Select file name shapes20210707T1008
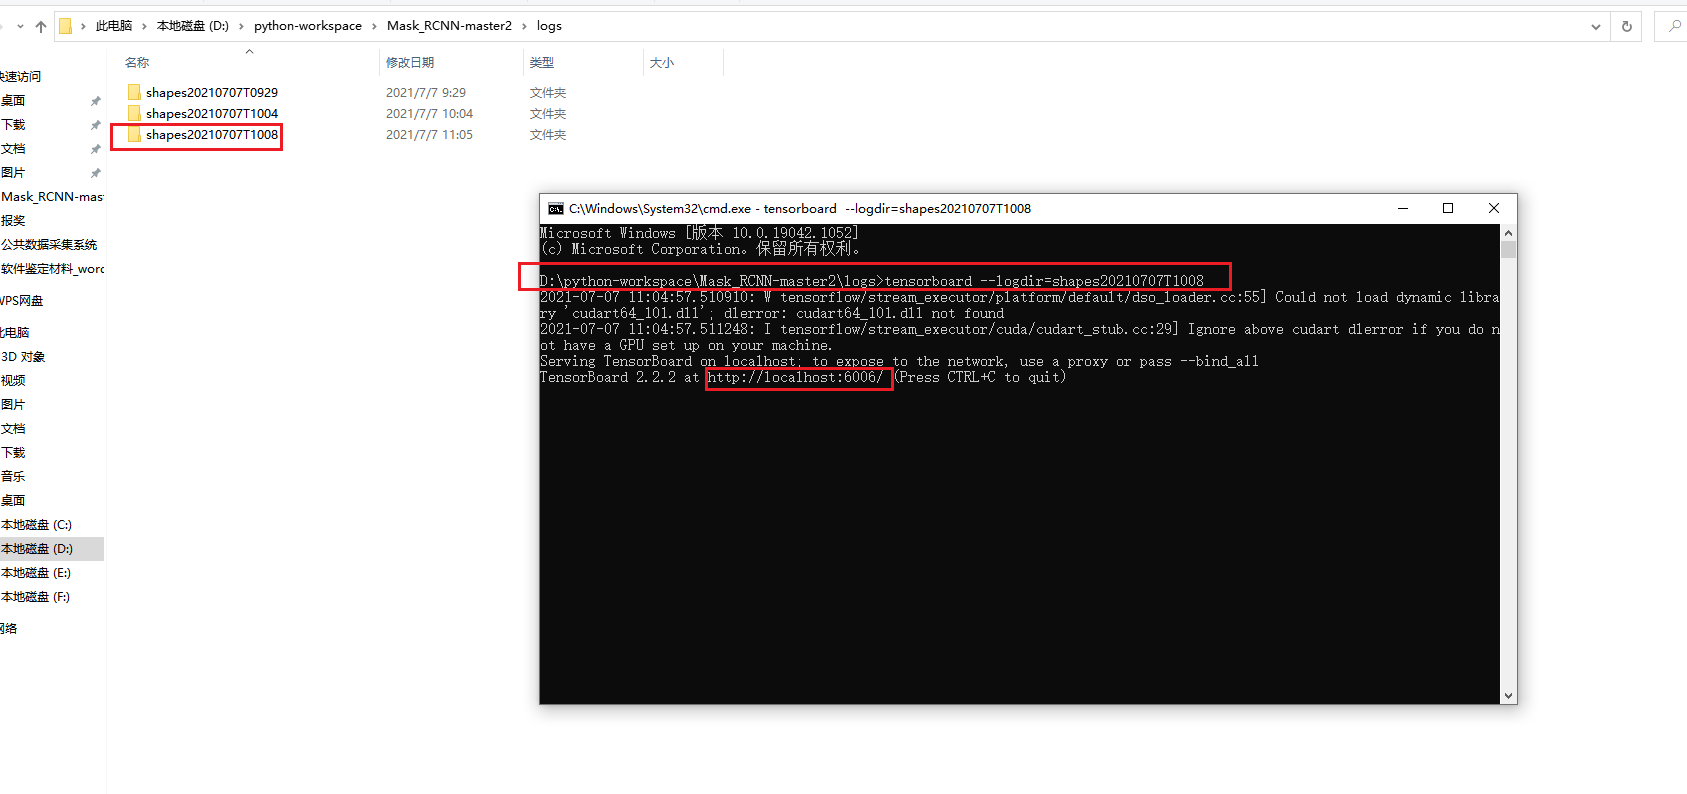 tap(212, 134)
